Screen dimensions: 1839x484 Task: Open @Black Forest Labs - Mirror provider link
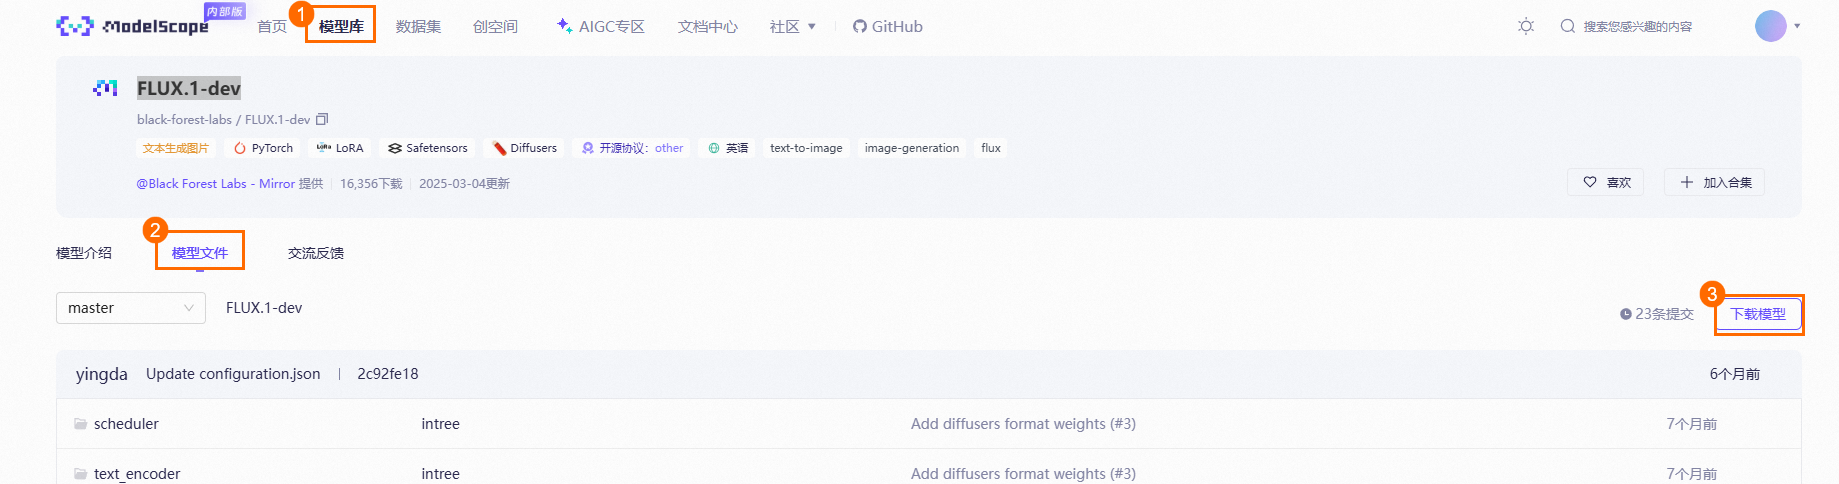tap(216, 184)
